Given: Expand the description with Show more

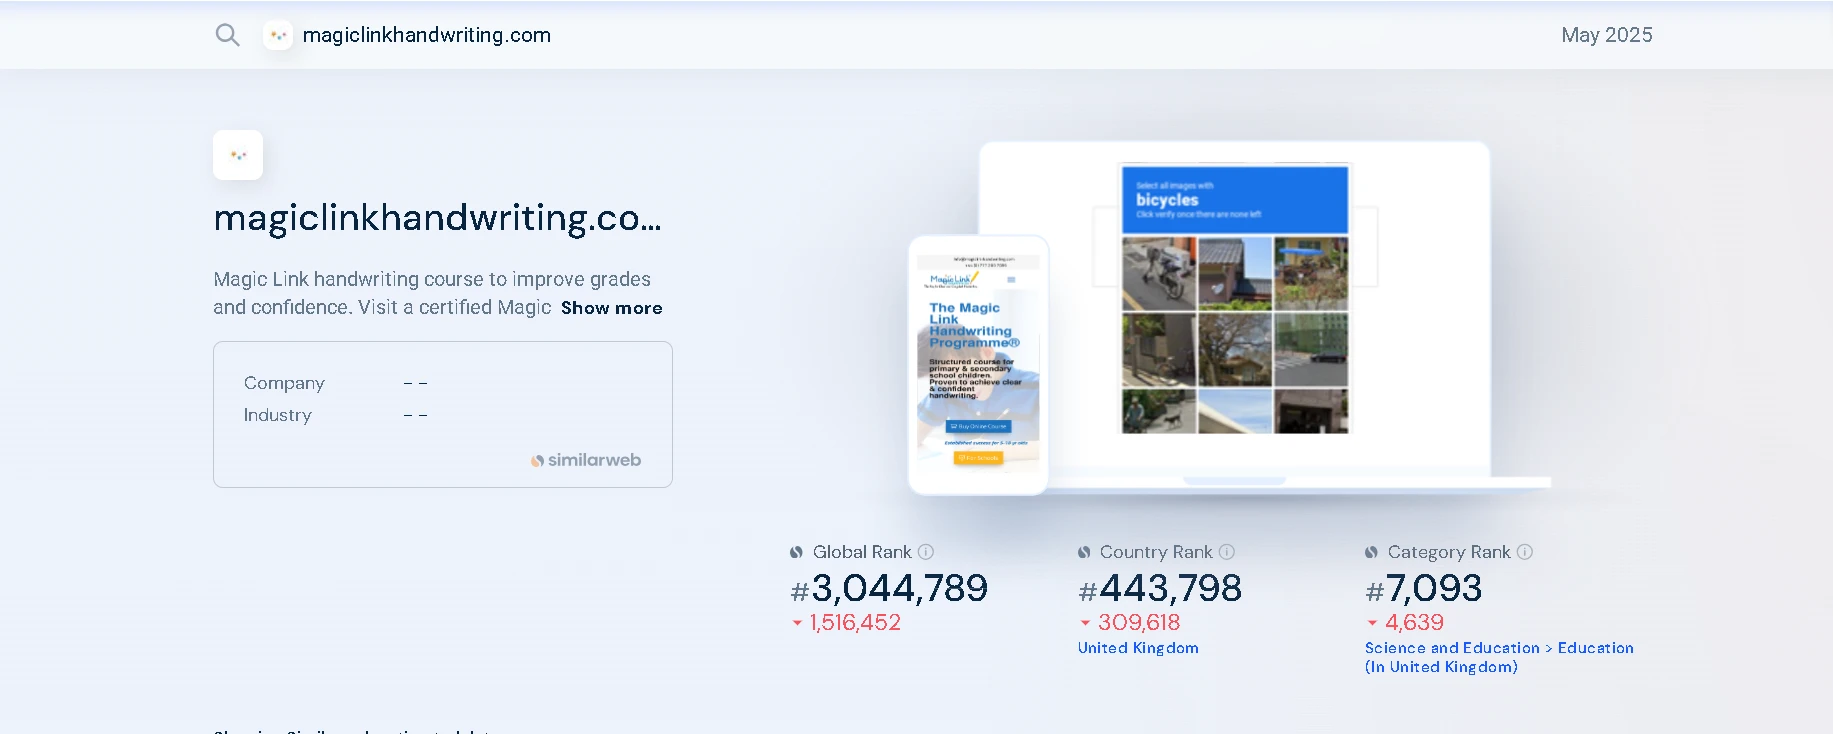Looking at the screenshot, I should pyautogui.click(x=611, y=308).
